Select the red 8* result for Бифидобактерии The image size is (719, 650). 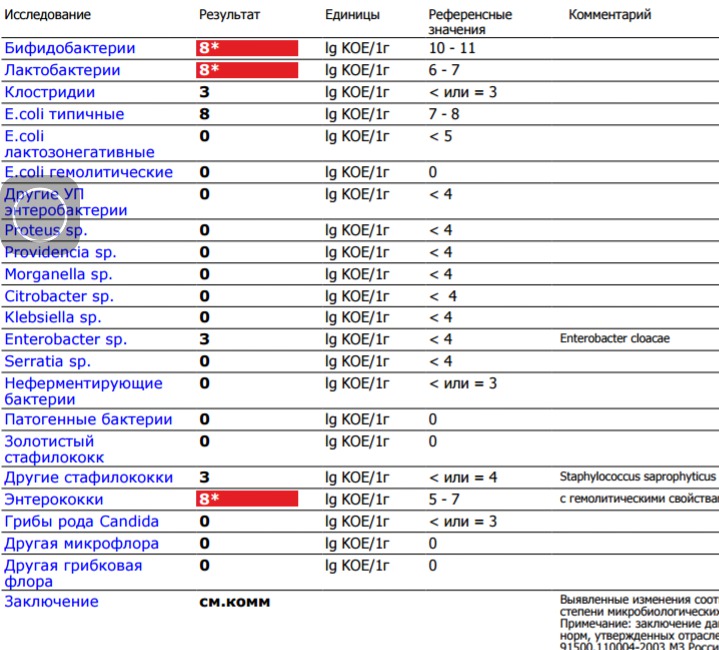click(247, 48)
